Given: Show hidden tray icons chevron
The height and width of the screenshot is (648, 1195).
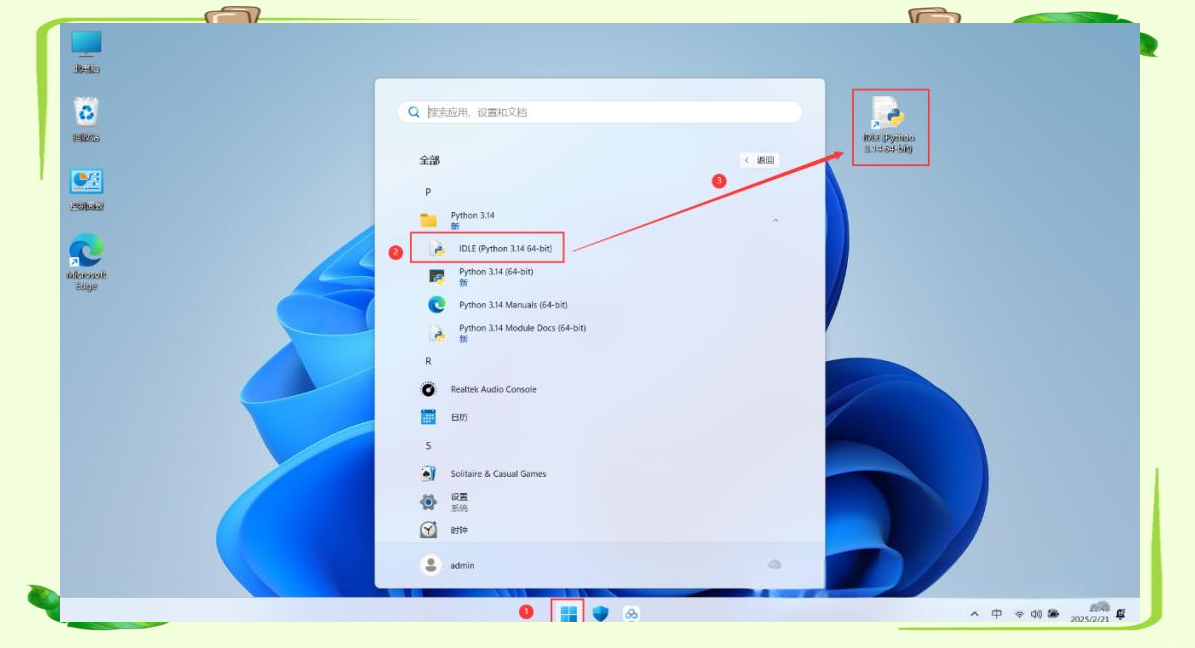Looking at the screenshot, I should pos(974,614).
